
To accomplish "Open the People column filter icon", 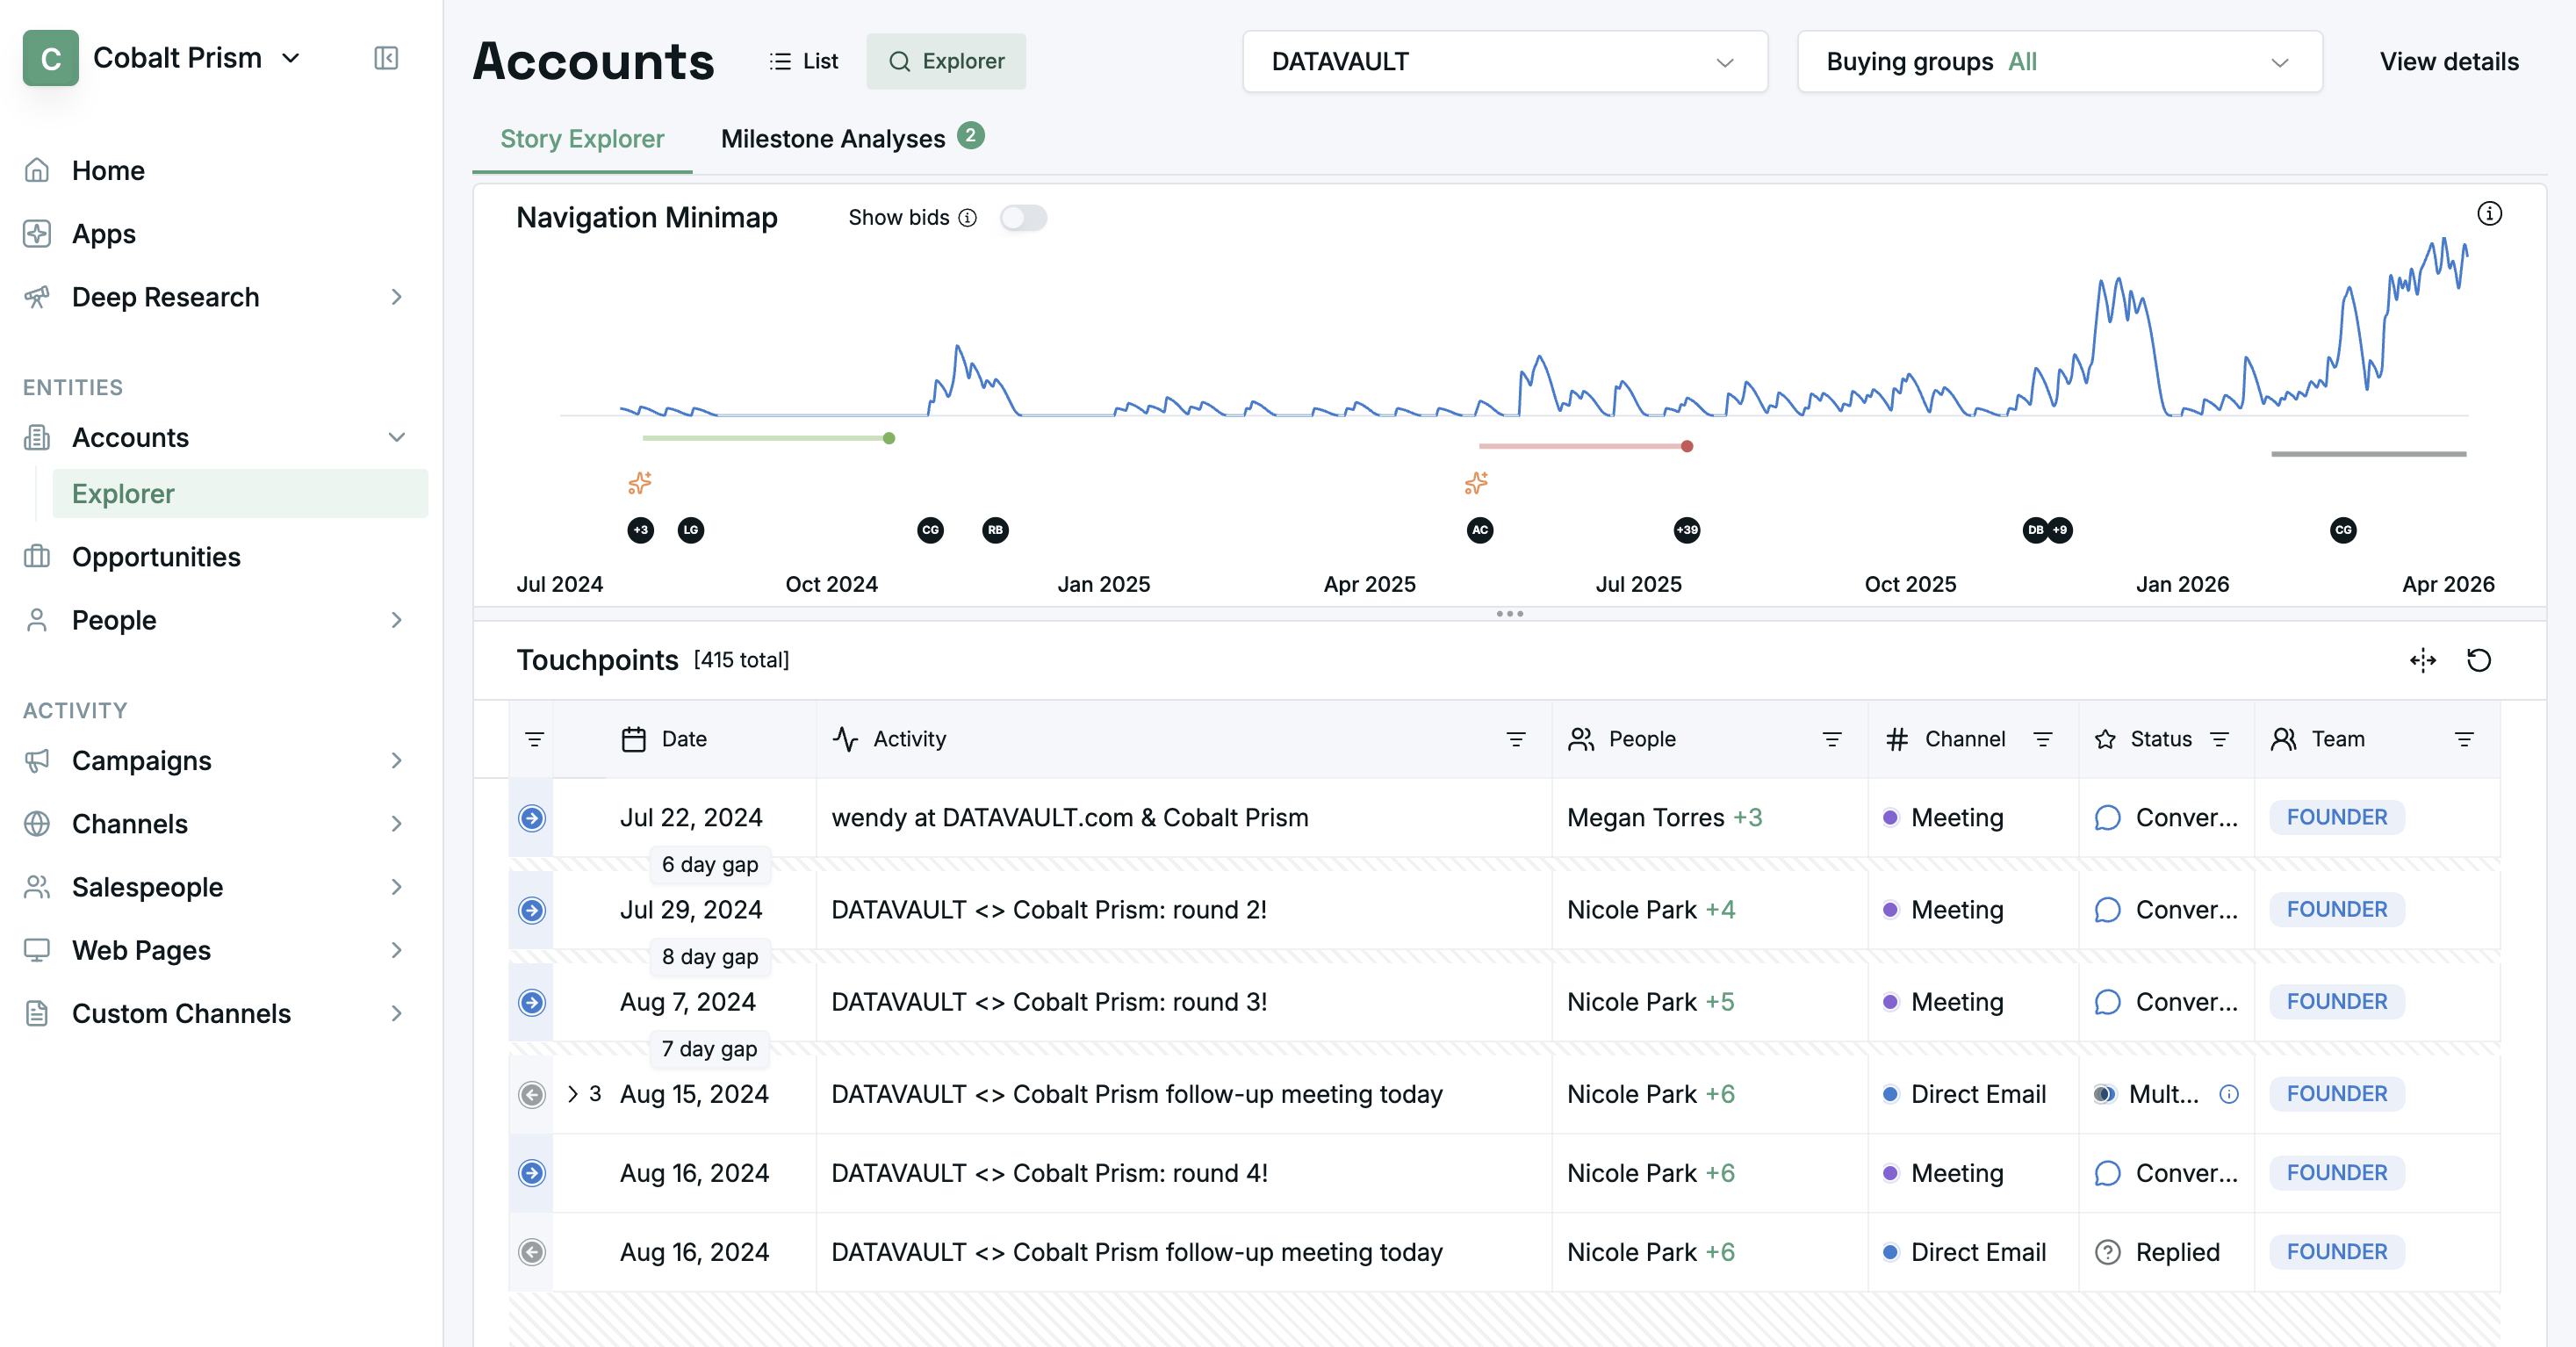I will (x=1831, y=739).
